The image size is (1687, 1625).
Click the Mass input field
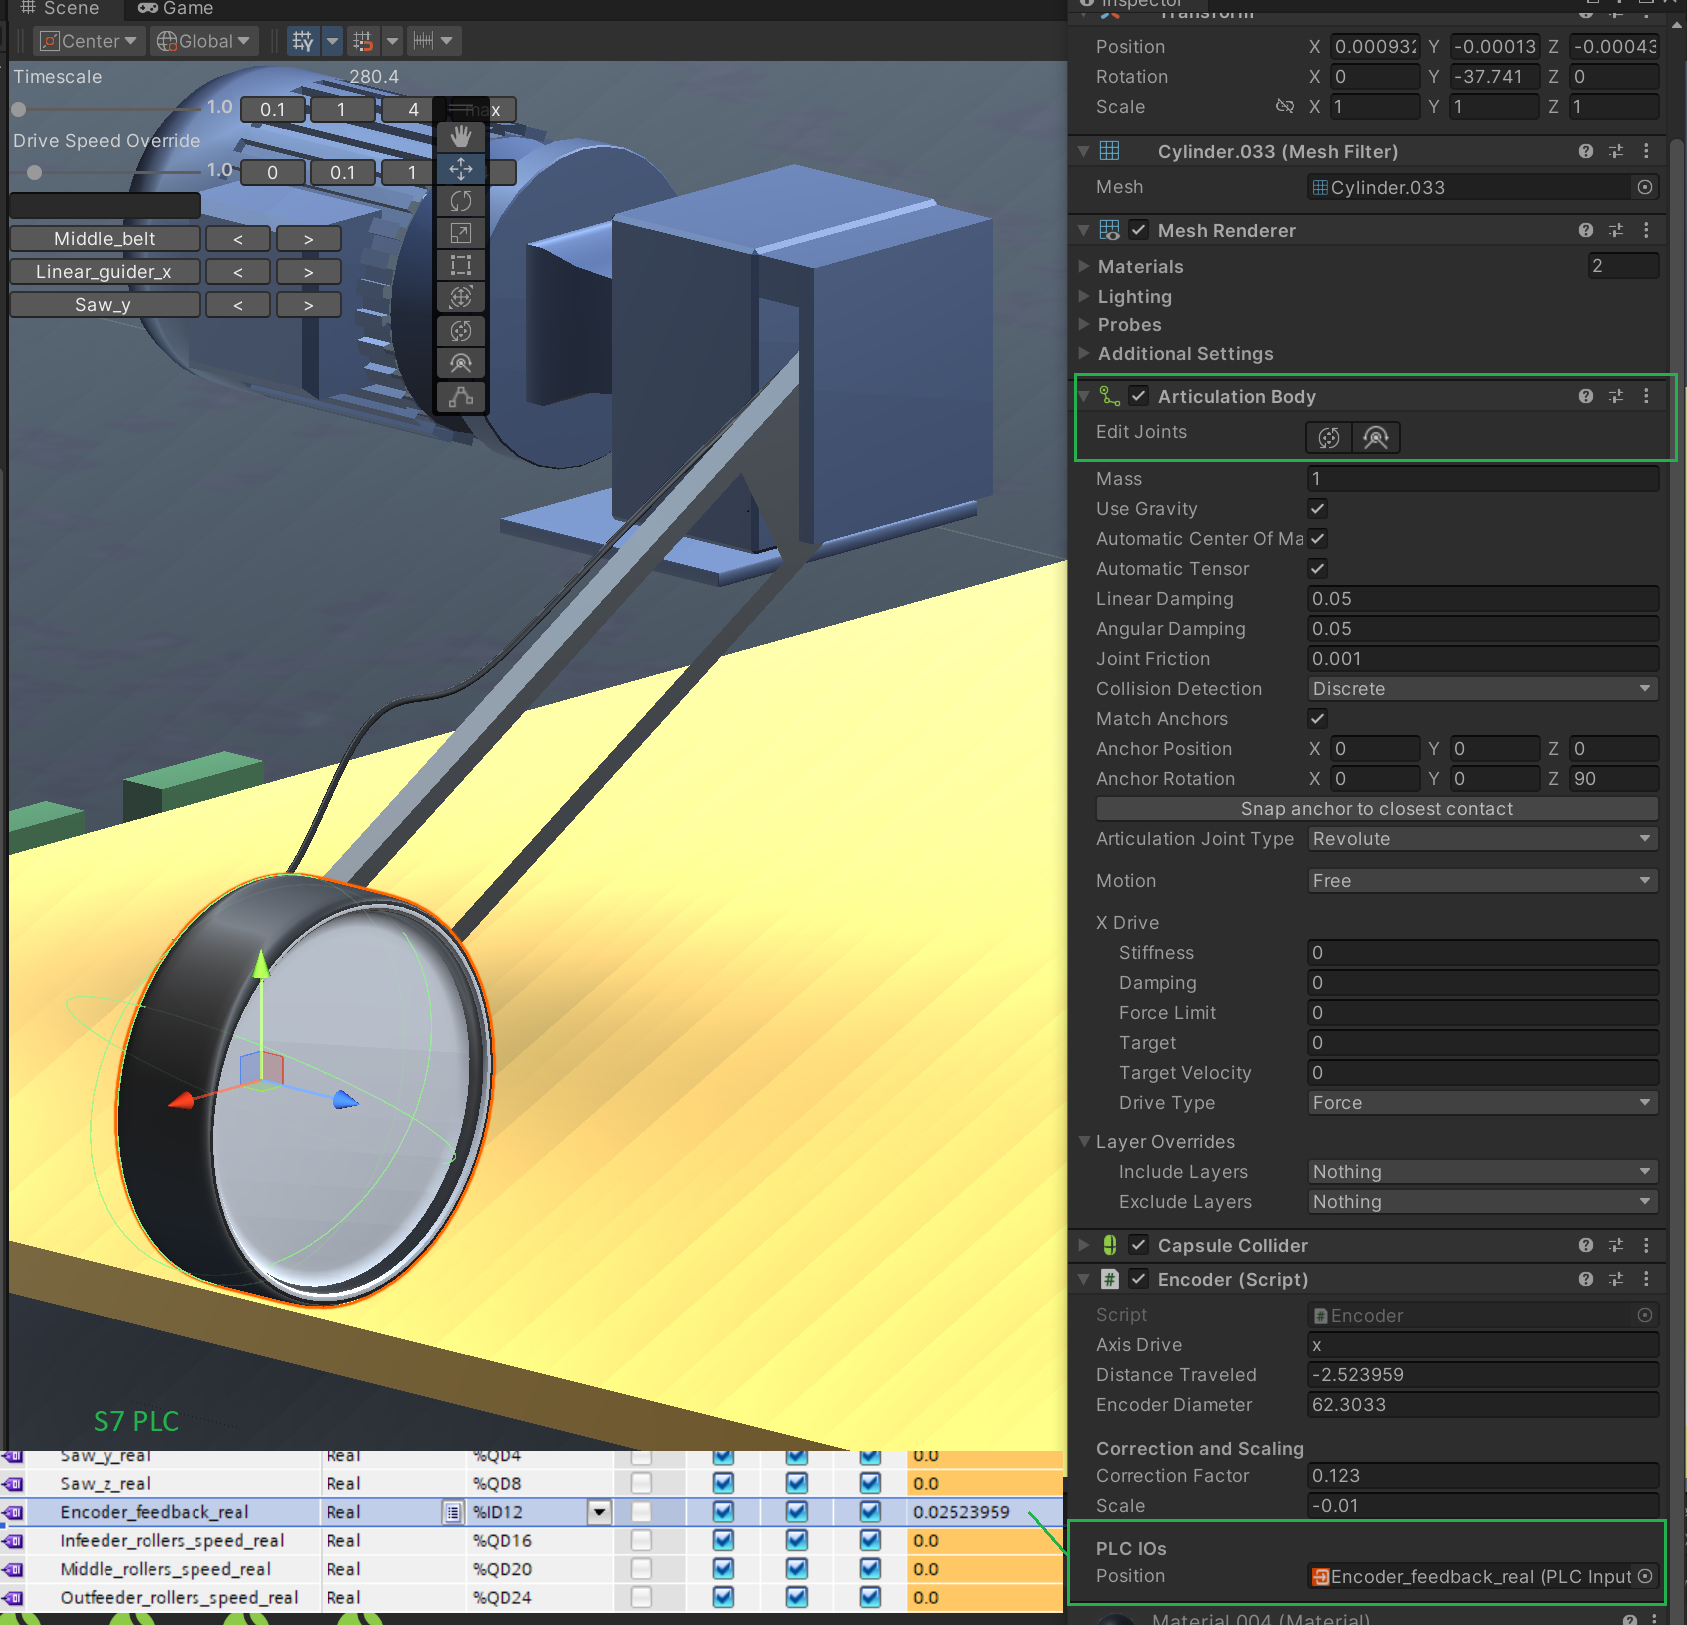(x=1483, y=479)
